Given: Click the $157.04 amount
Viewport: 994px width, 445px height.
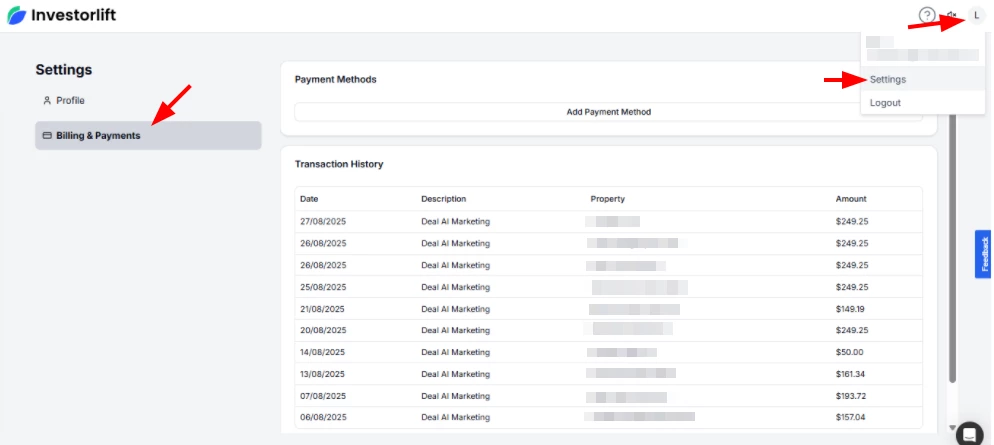Looking at the screenshot, I should [x=851, y=418].
